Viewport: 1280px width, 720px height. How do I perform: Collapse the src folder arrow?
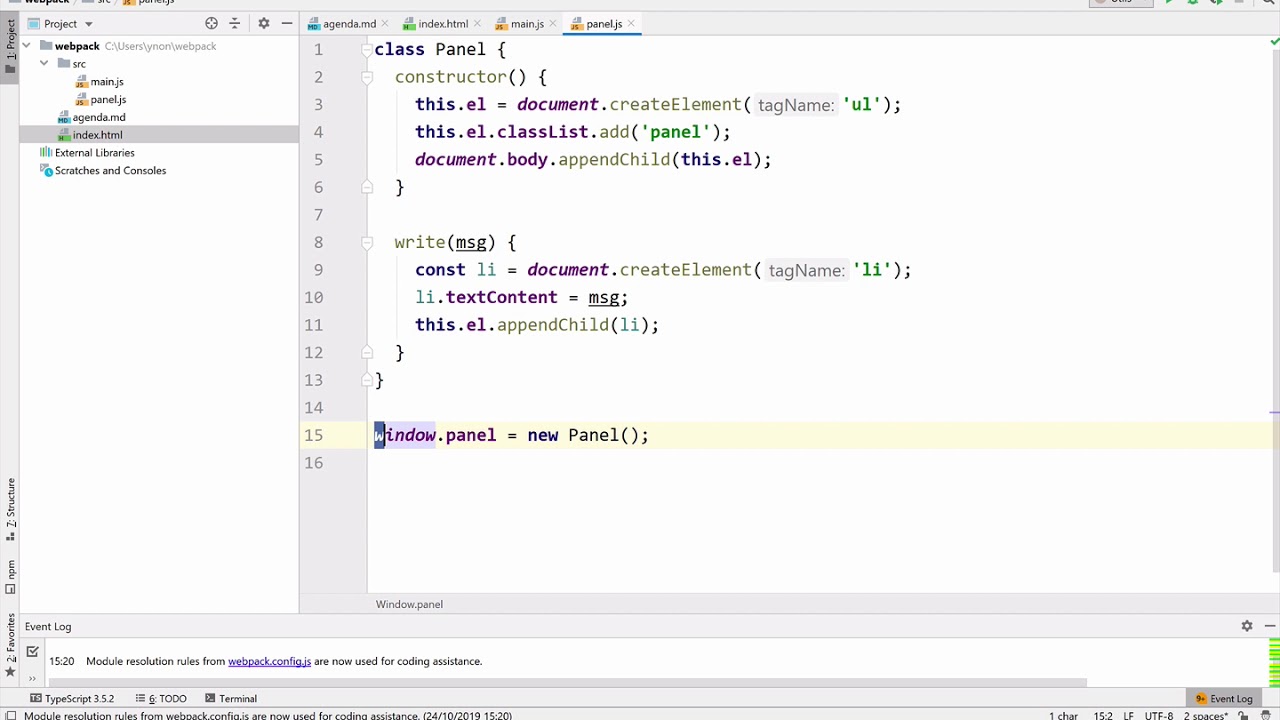[44, 64]
